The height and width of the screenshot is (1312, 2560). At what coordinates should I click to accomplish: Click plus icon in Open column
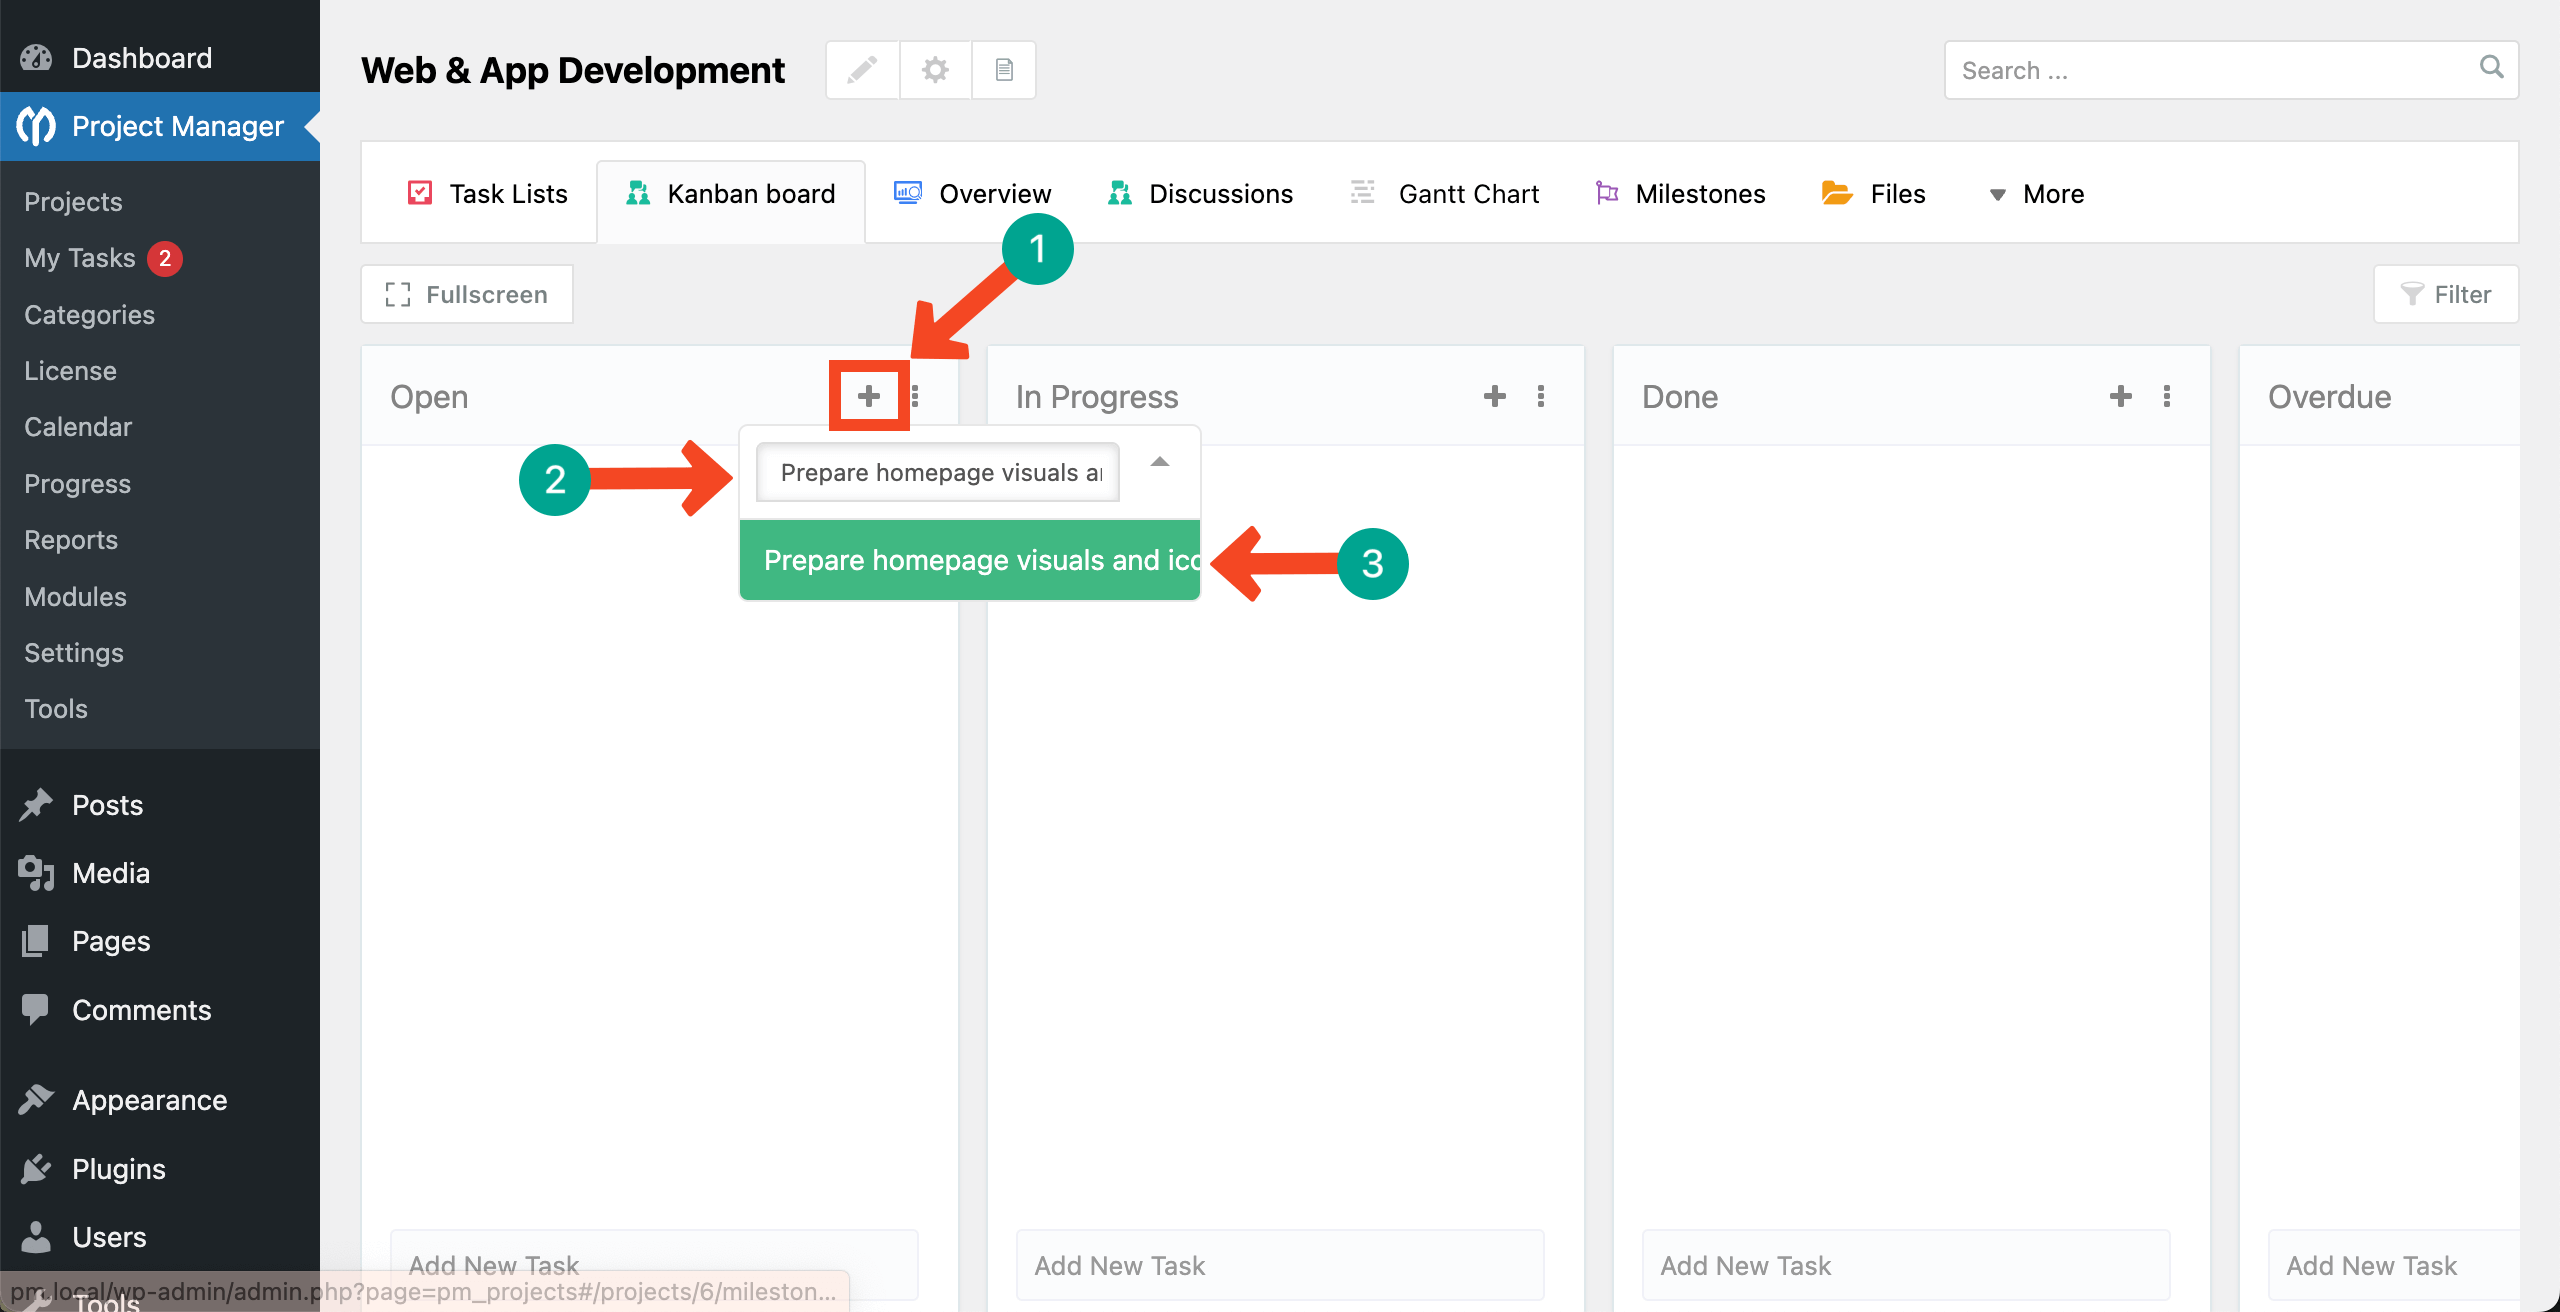click(869, 396)
